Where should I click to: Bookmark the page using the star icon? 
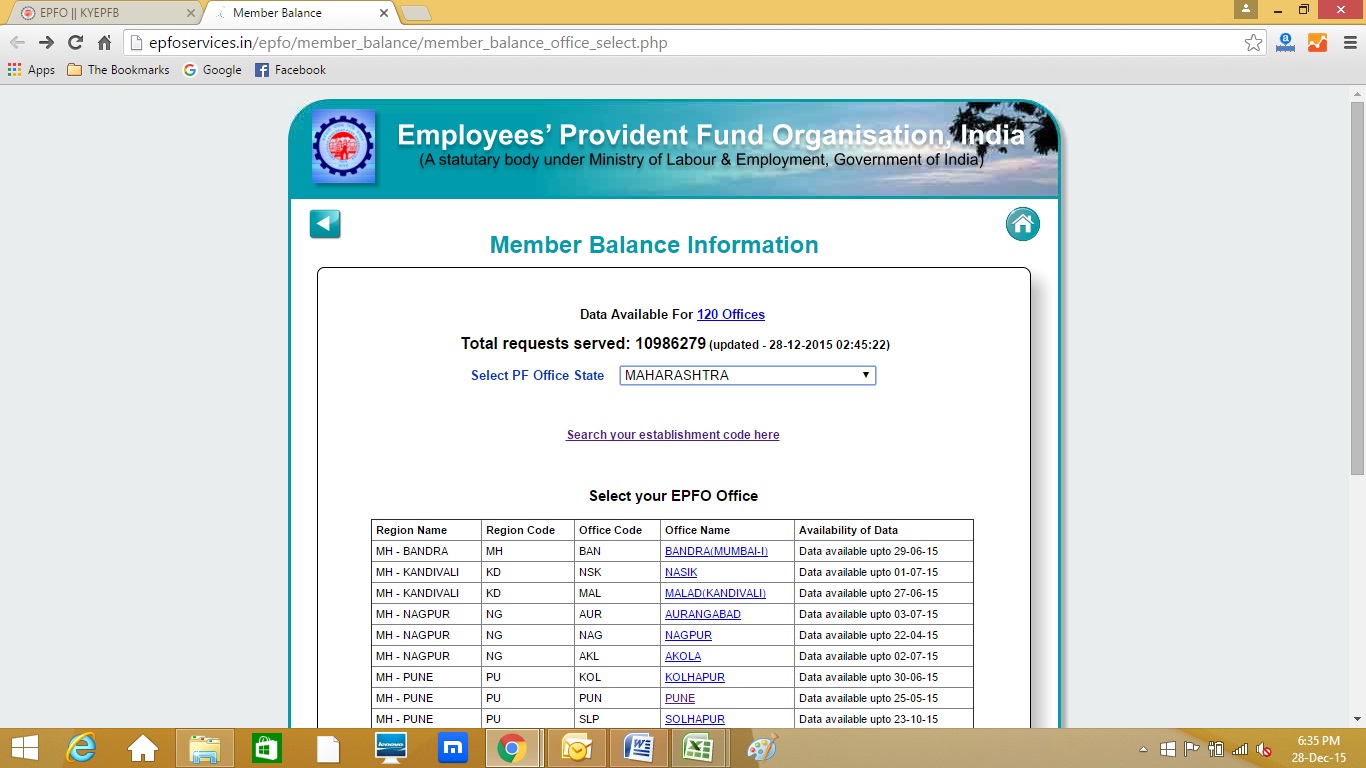(1253, 42)
